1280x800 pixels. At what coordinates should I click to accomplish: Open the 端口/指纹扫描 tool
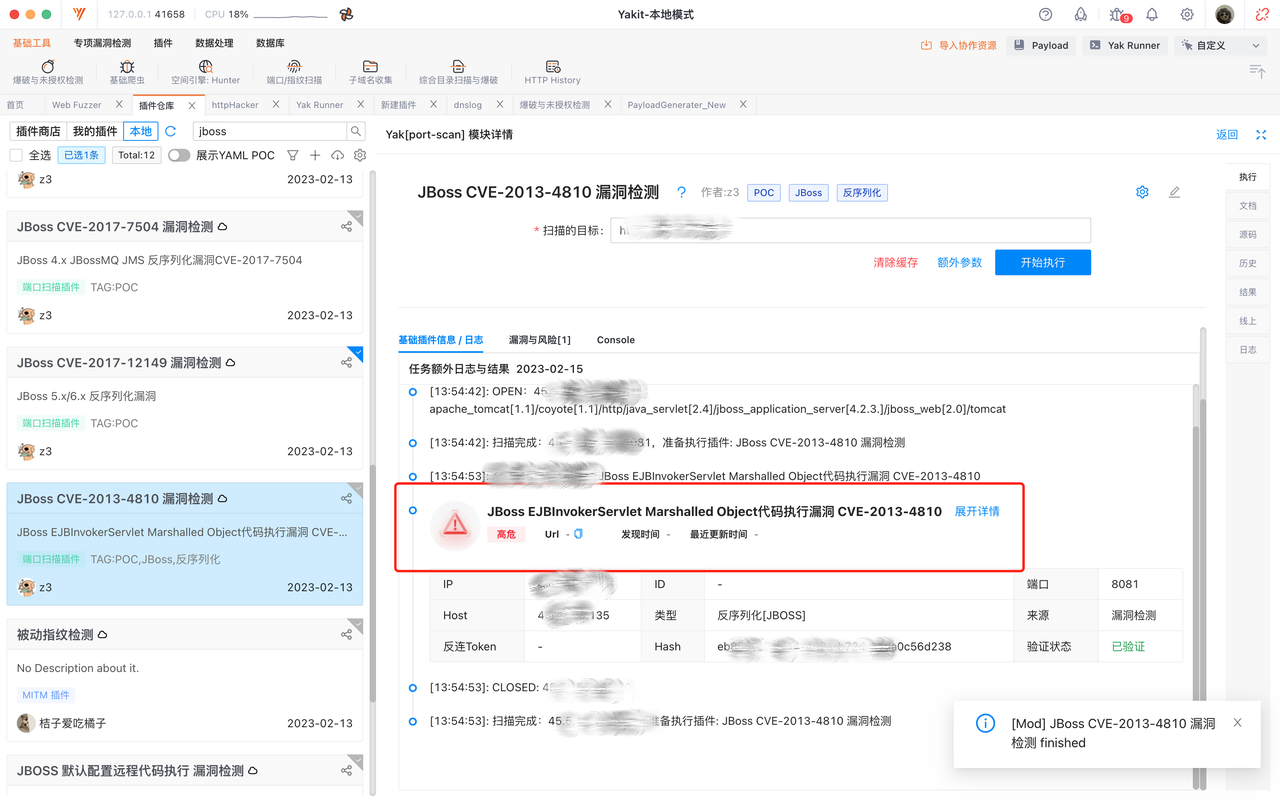point(294,73)
